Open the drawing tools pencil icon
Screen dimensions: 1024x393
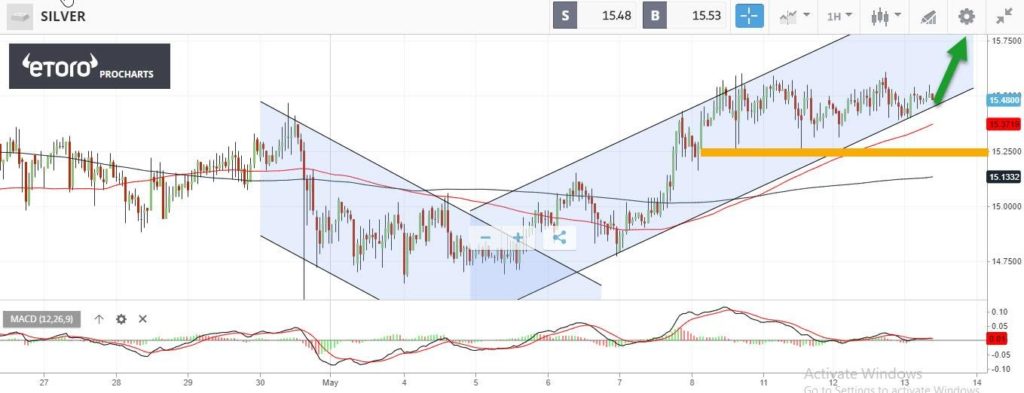click(x=928, y=18)
